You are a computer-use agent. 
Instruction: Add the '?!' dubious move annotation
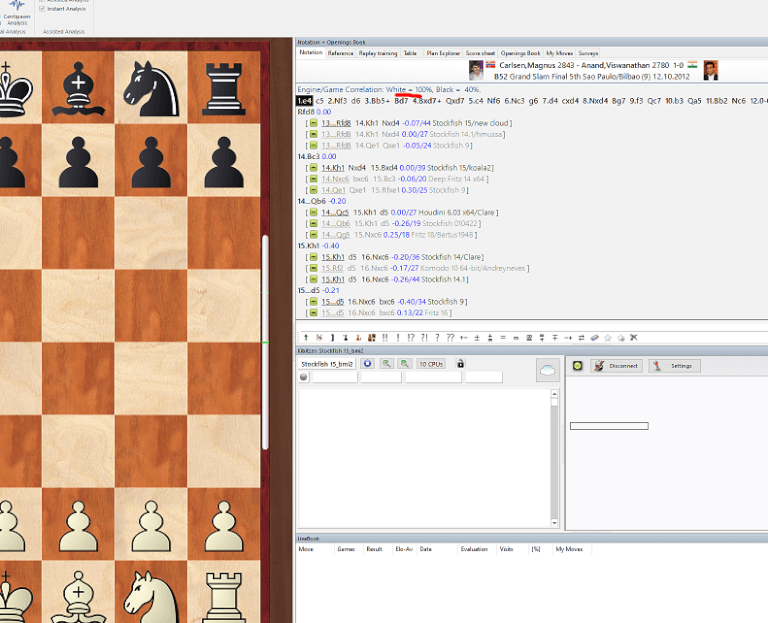point(424,337)
